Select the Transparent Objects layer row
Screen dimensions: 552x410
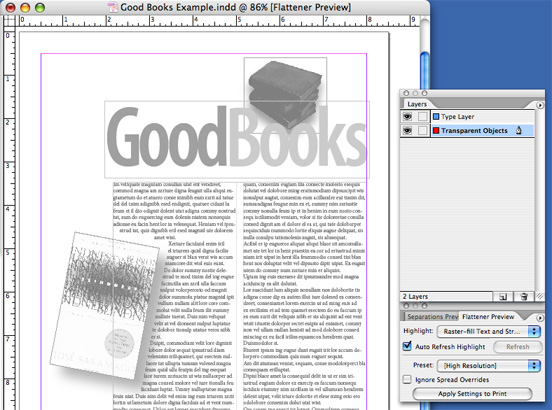pos(468,131)
